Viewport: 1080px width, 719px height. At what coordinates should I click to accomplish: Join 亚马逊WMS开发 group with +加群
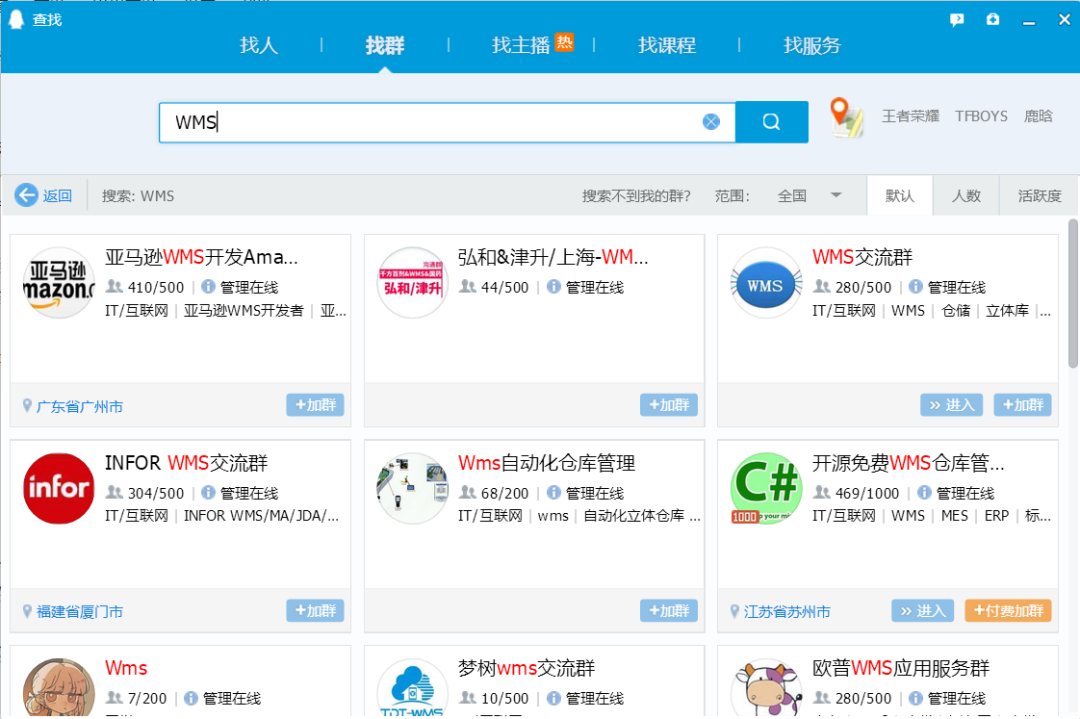click(315, 405)
